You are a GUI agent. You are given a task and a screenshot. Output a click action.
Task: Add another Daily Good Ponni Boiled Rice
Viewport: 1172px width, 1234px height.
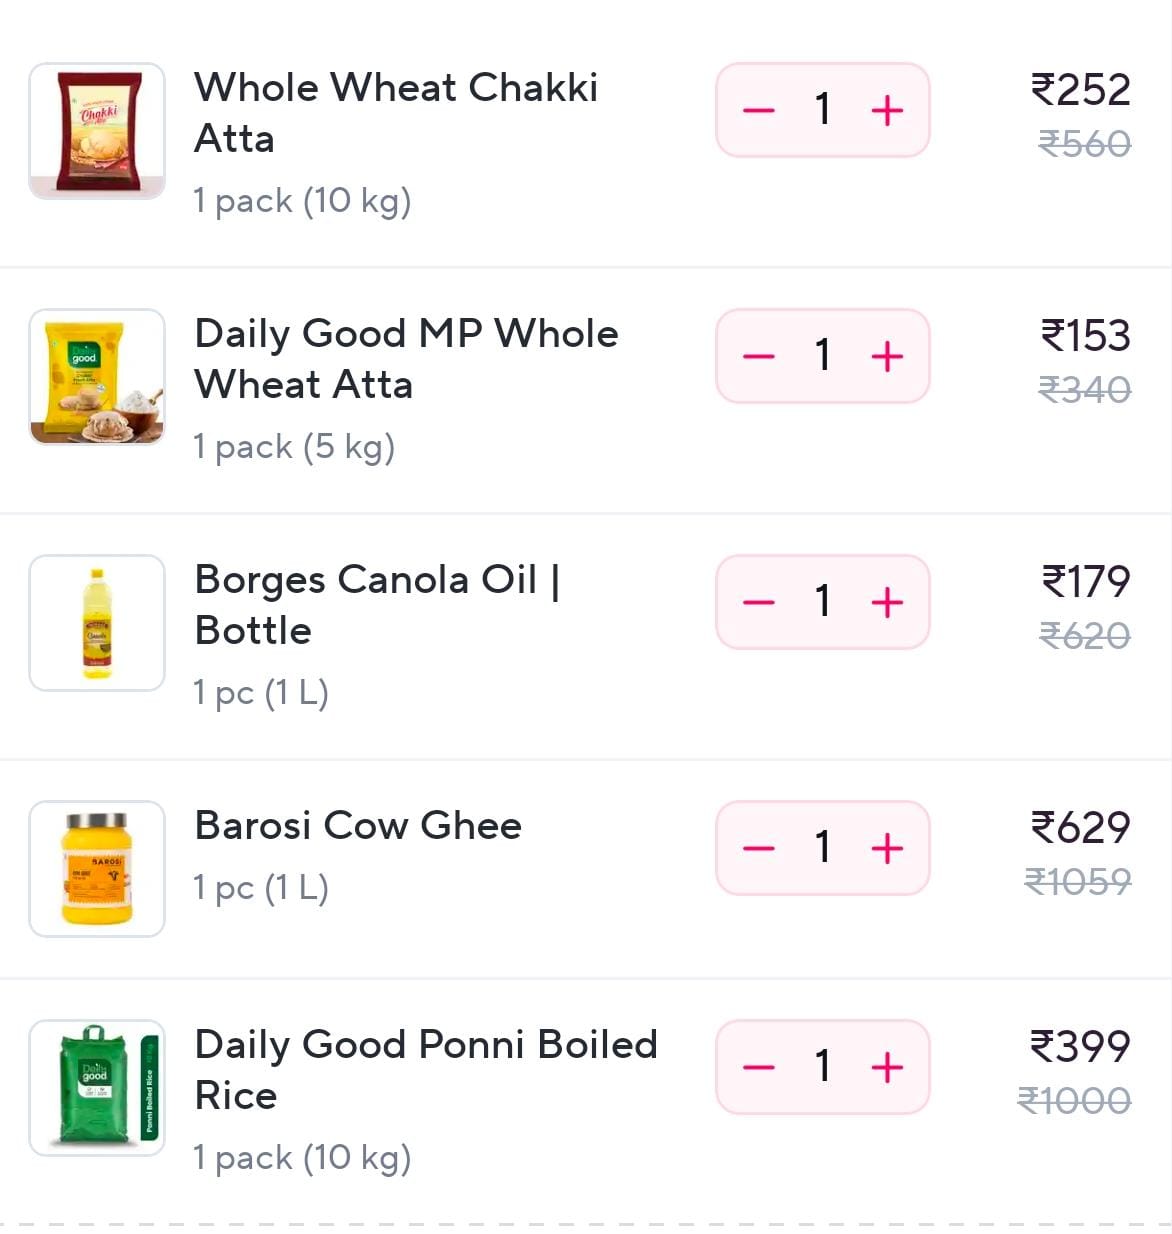click(887, 1067)
